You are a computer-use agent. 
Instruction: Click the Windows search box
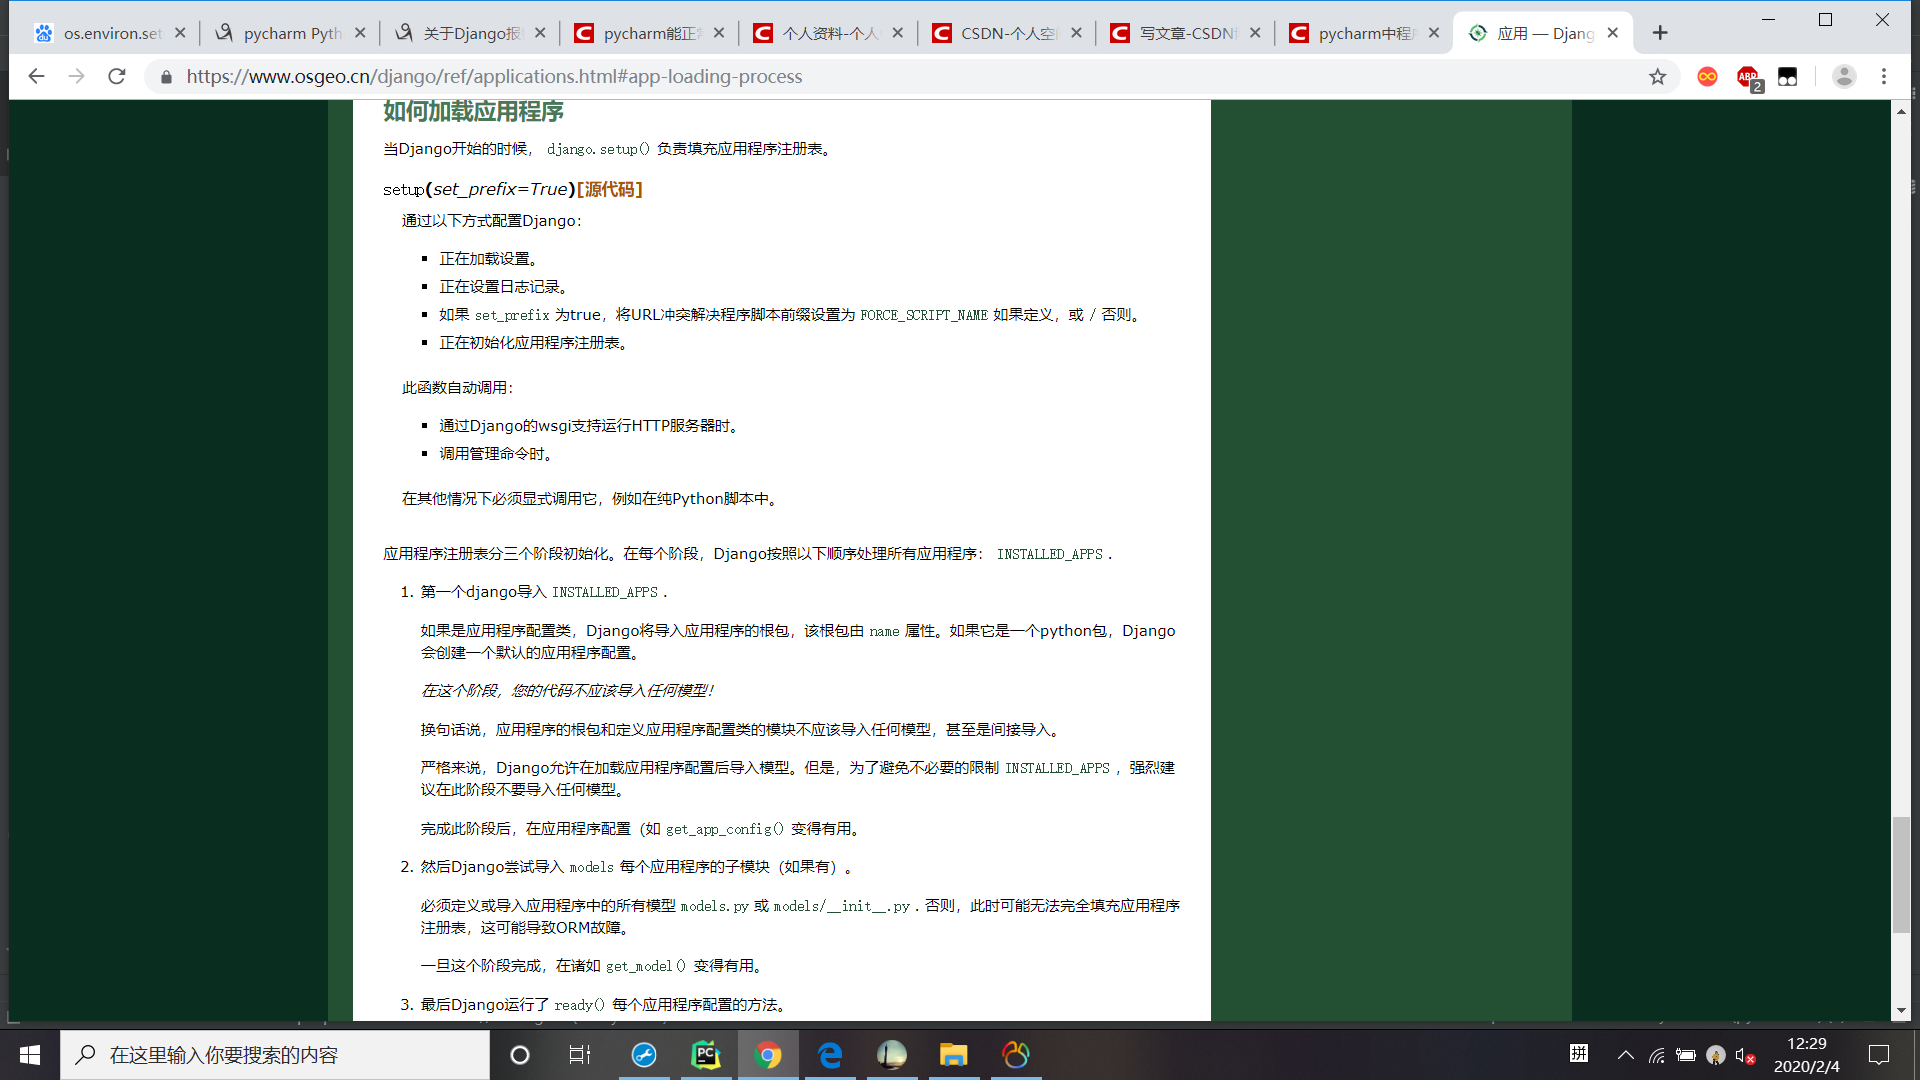[x=275, y=1055]
